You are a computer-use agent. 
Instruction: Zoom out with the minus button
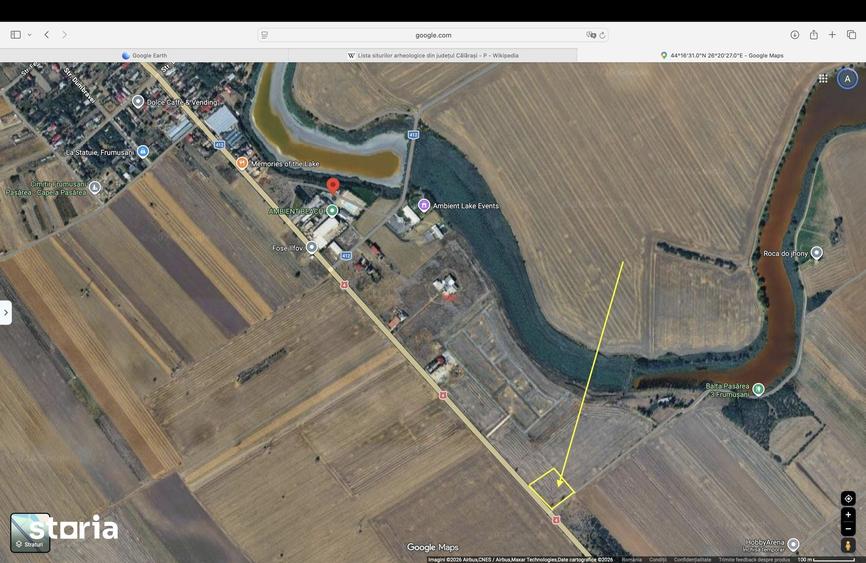pos(848,529)
